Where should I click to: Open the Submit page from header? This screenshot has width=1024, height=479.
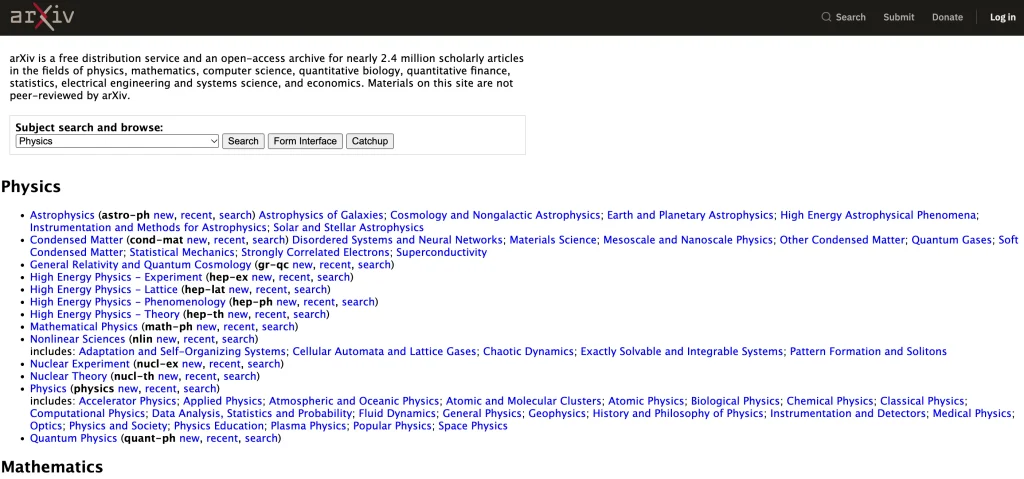899,17
